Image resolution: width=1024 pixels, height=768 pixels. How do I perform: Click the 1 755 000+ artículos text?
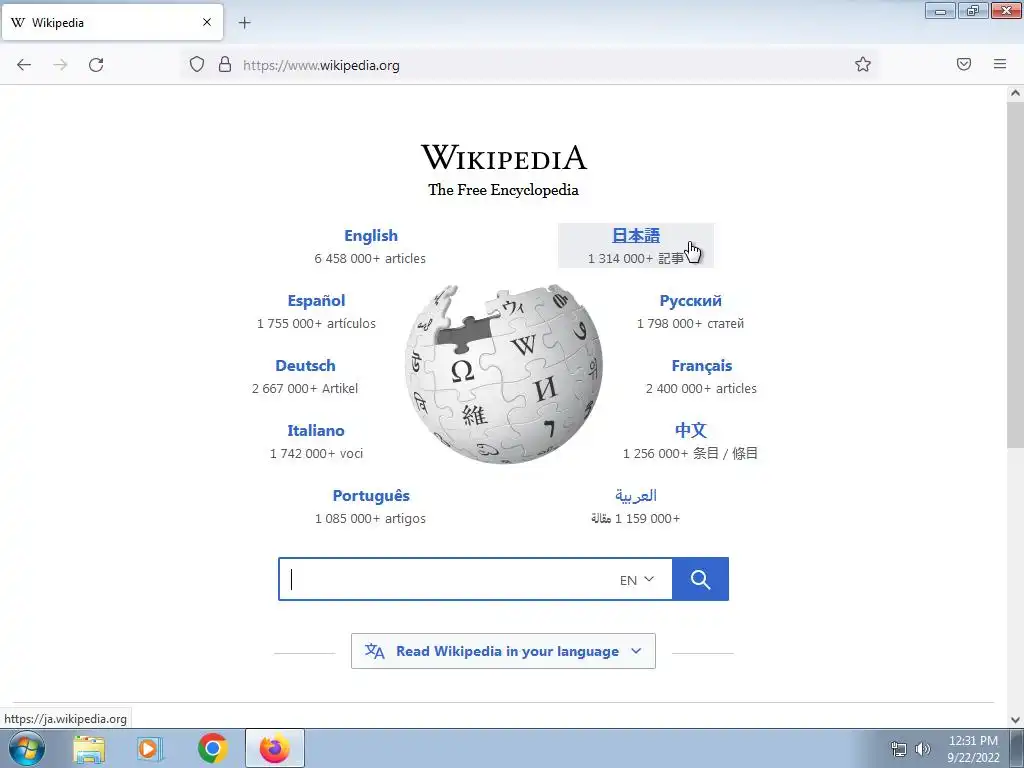(316, 323)
